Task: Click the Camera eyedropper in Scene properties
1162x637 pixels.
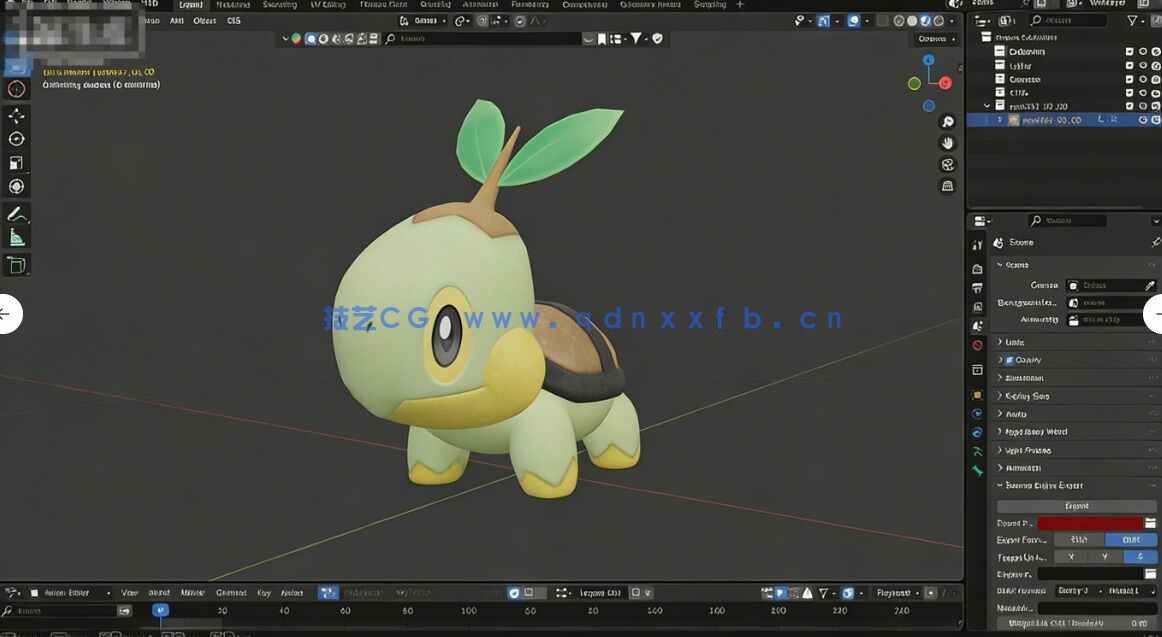Action: coord(1149,285)
